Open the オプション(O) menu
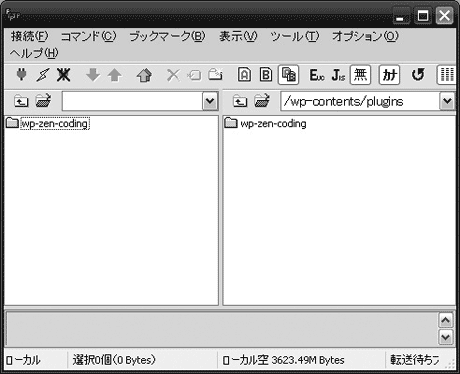Image resolution: width=460 pixels, height=374 pixels. click(x=365, y=36)
